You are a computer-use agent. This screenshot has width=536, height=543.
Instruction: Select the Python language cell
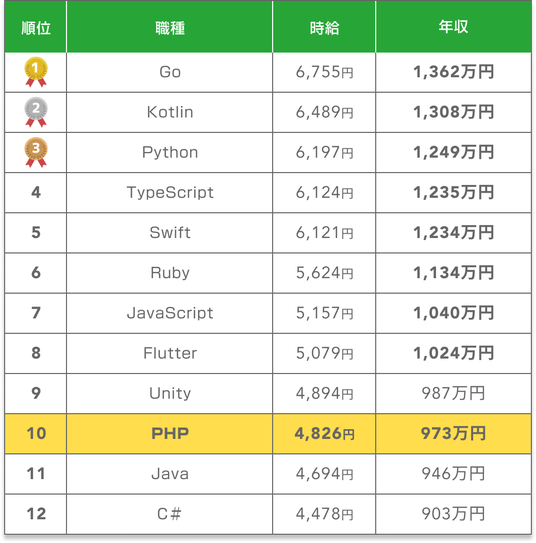(170, 152)
